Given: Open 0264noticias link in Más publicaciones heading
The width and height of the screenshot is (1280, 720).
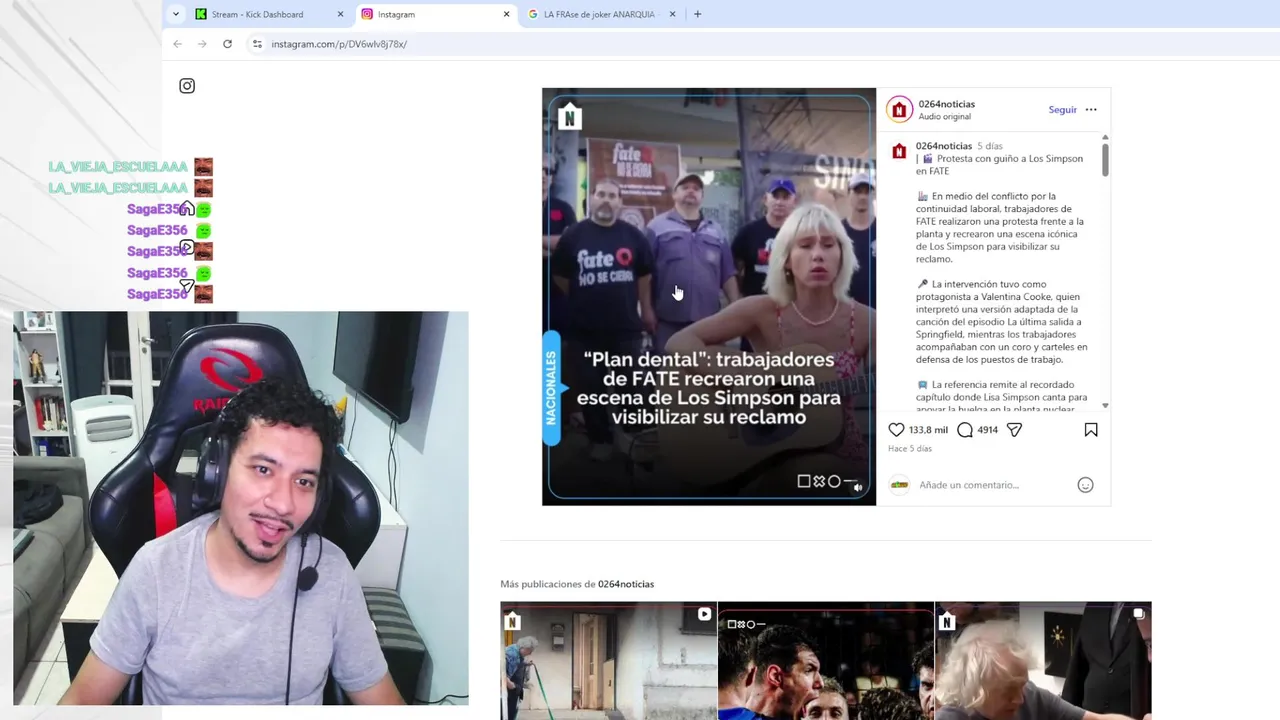Looking at the screenshot, I should (625, 584).
